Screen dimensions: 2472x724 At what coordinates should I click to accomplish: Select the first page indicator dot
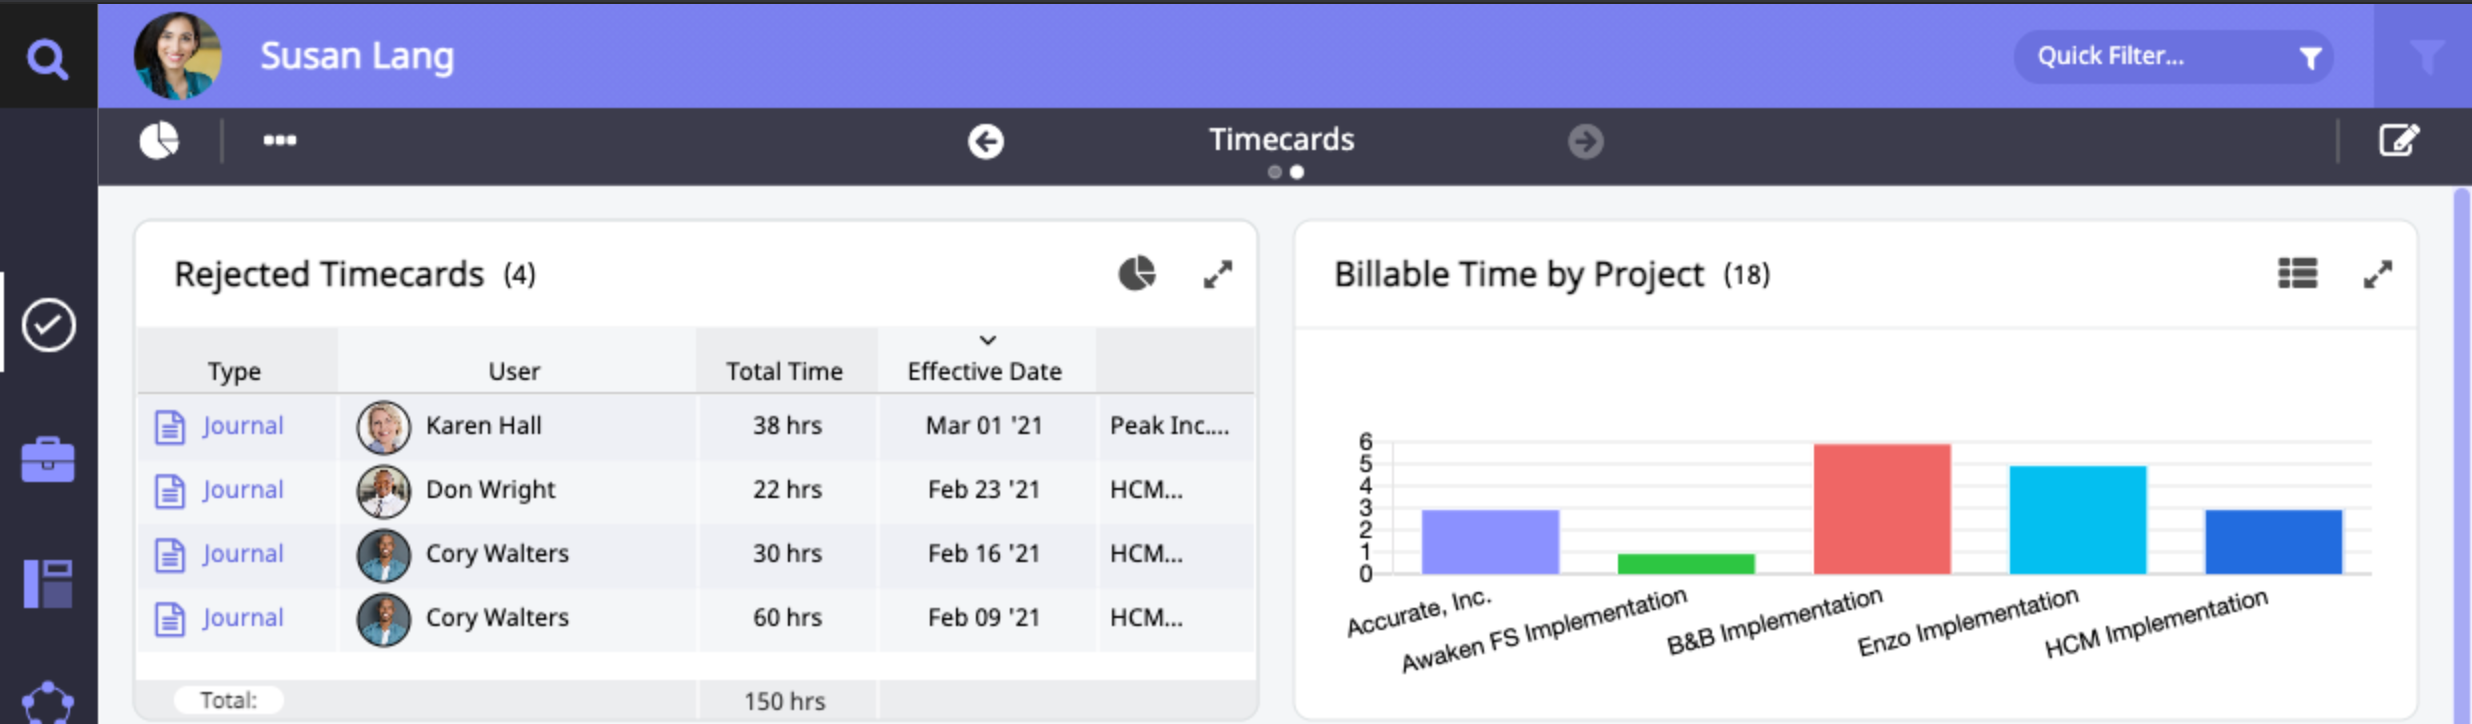click(x=1274, y=173)
